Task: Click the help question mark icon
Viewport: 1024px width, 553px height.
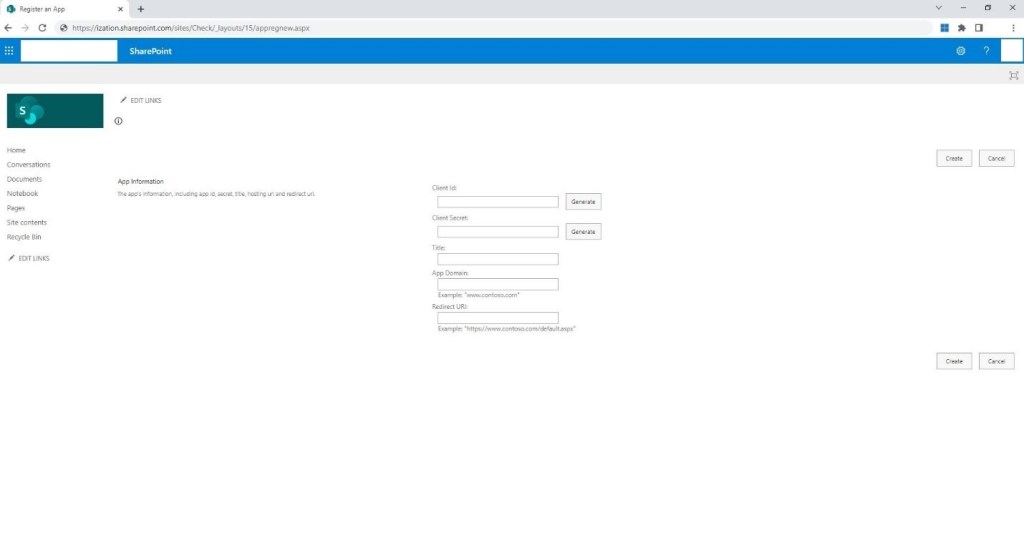Action: [986, 51]
